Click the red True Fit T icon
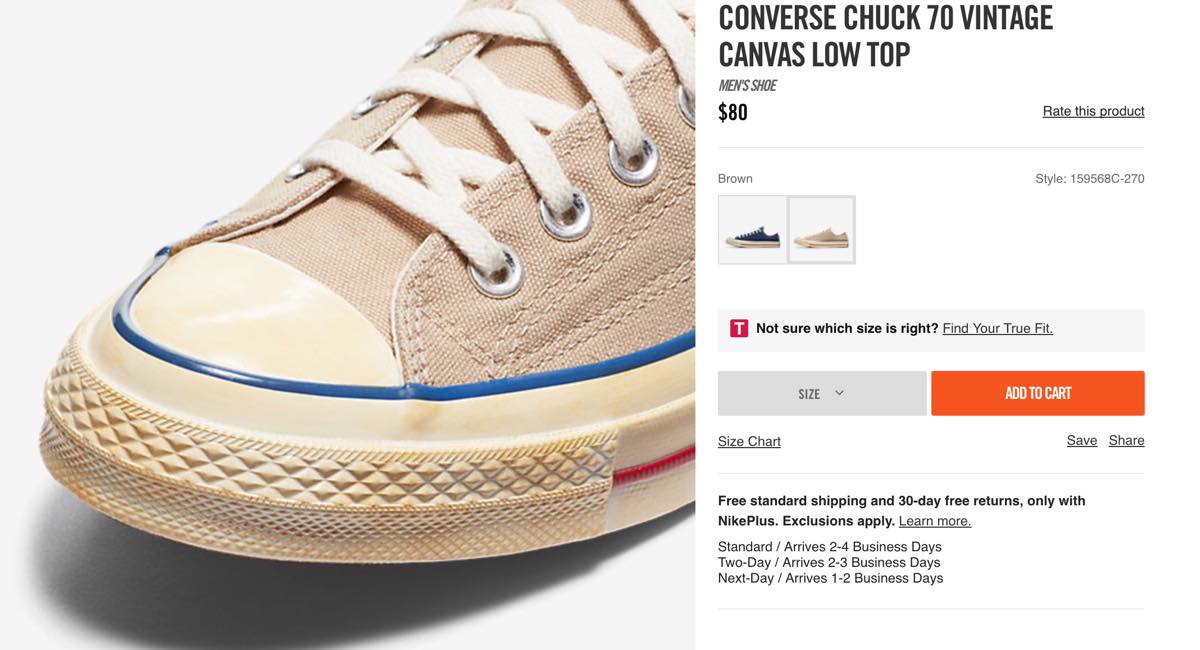 click(x=739, y=328)
